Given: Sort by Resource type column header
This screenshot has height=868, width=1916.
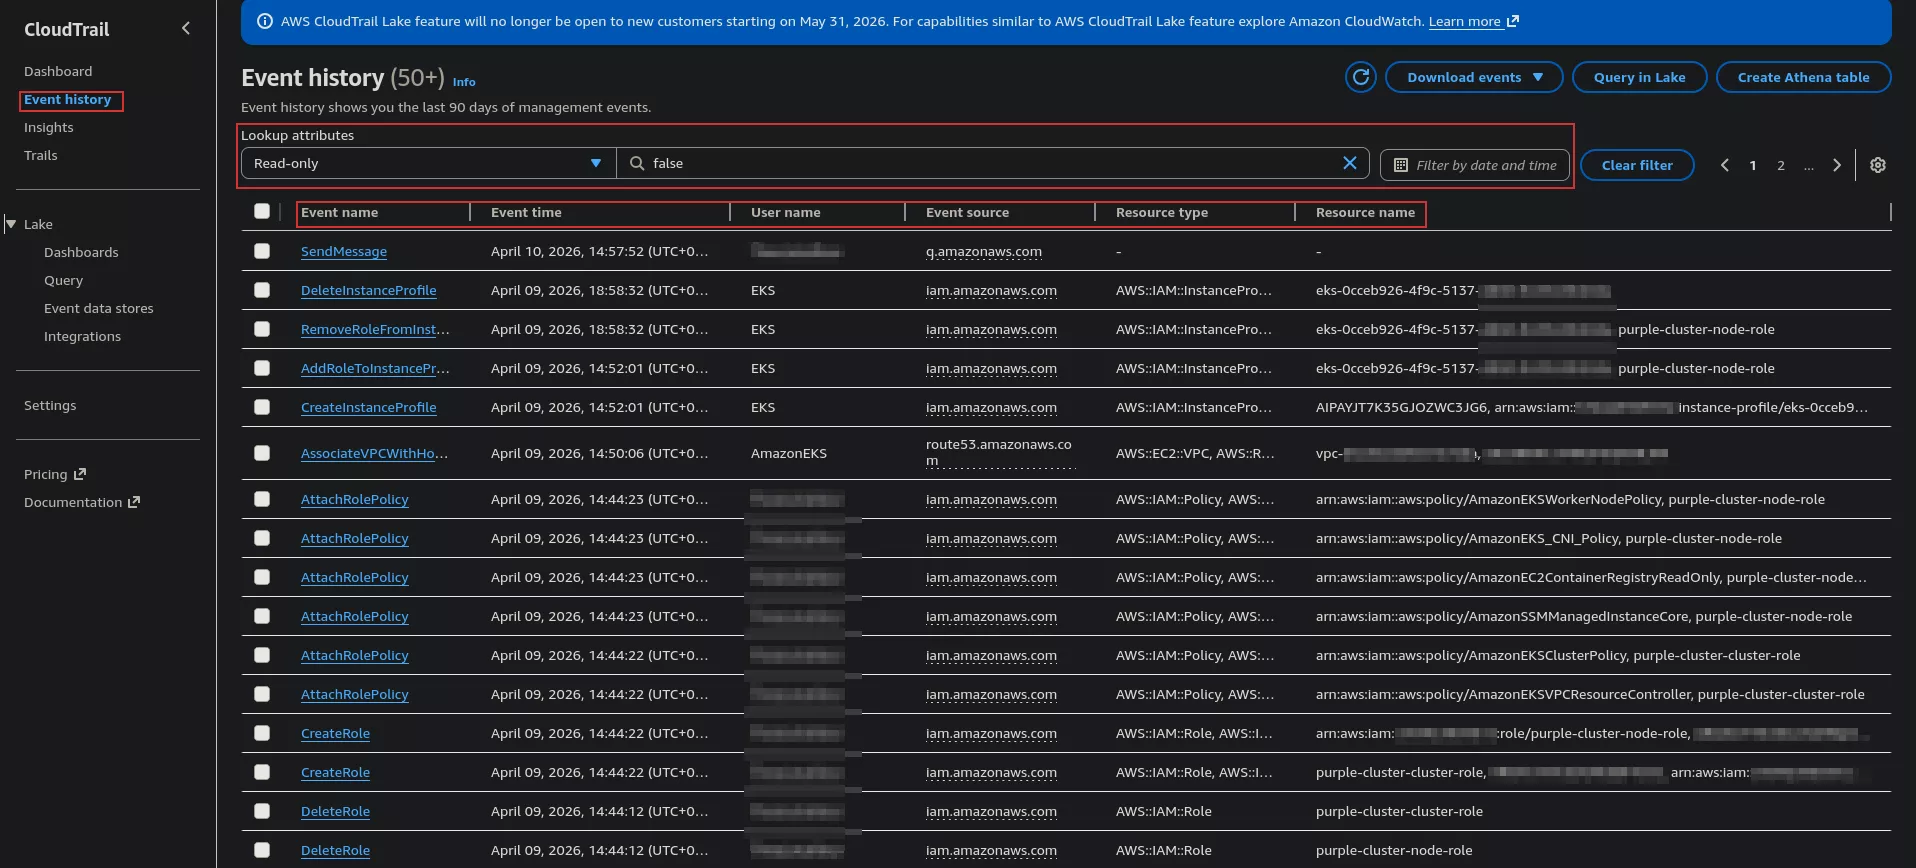Looking at the screenshot, I should click(x=1162, y=212).
